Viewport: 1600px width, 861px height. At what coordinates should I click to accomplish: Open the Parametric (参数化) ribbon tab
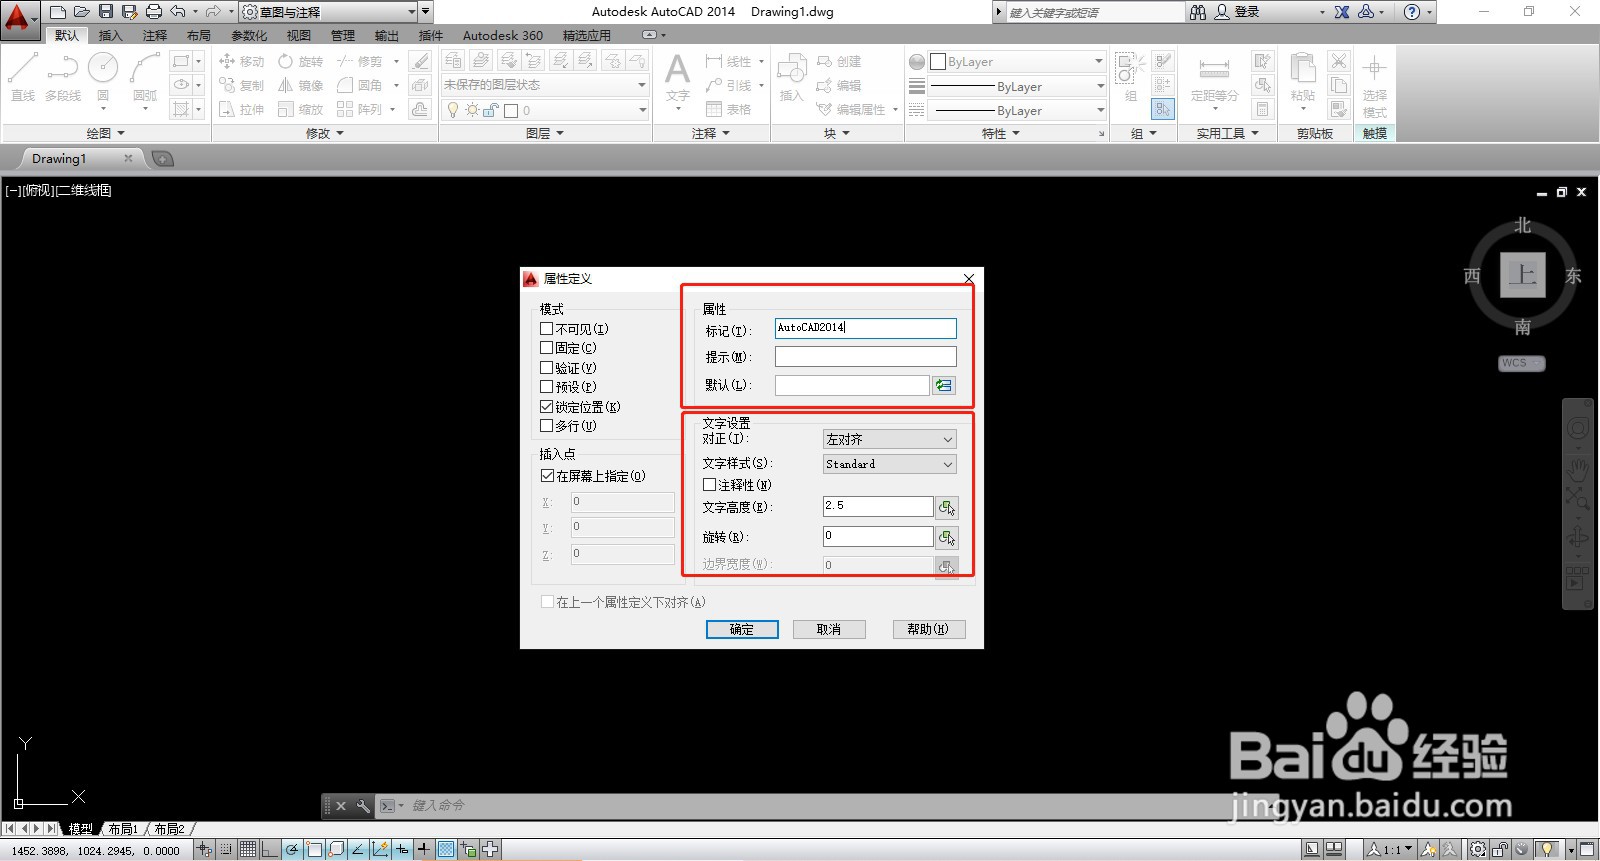coord(249,35)
